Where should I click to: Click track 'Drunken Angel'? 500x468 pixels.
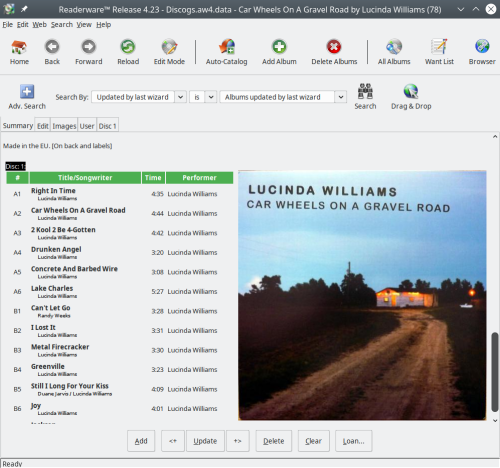pos(56,249)
